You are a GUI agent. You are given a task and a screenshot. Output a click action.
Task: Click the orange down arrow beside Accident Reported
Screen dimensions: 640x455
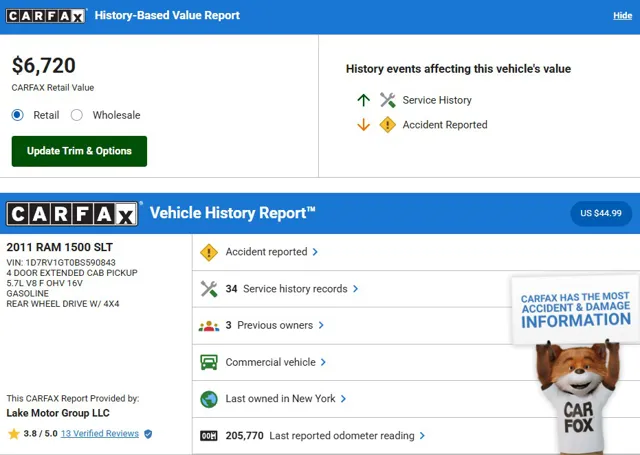(363, 124)
